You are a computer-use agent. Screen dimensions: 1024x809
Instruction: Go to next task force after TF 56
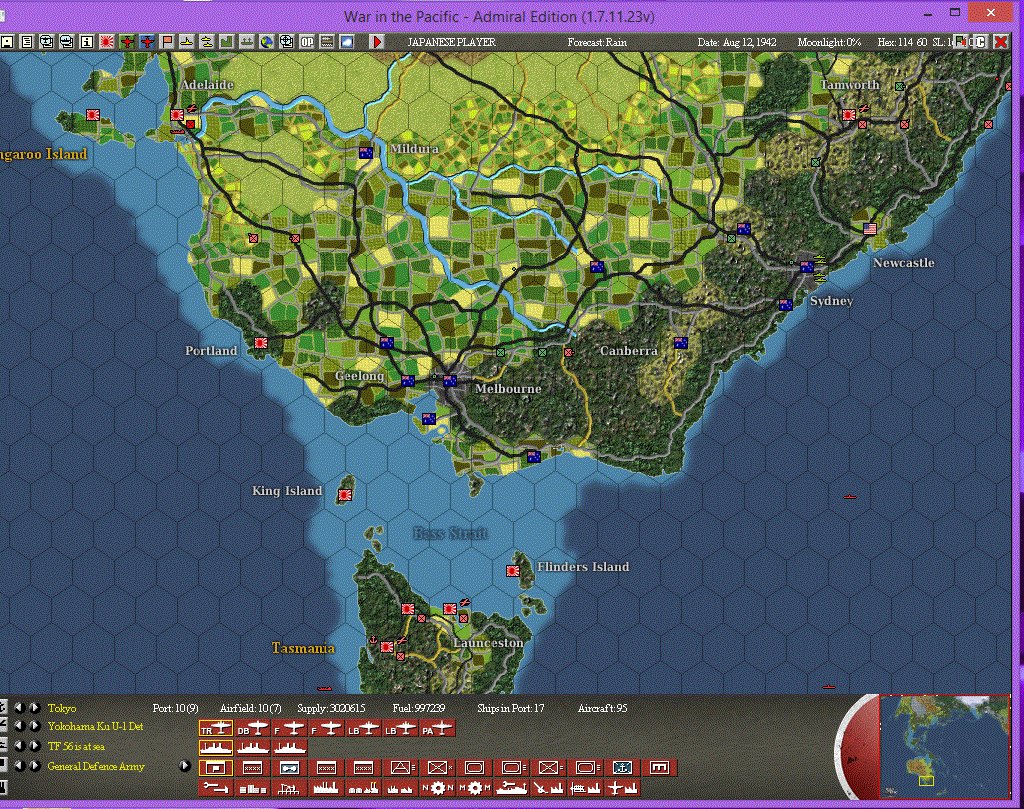click(35, 746)
